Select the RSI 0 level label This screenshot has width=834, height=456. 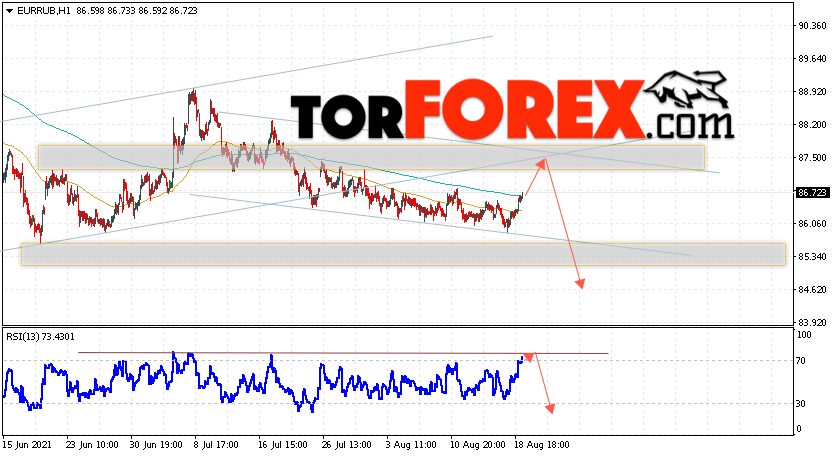point(799,429)
